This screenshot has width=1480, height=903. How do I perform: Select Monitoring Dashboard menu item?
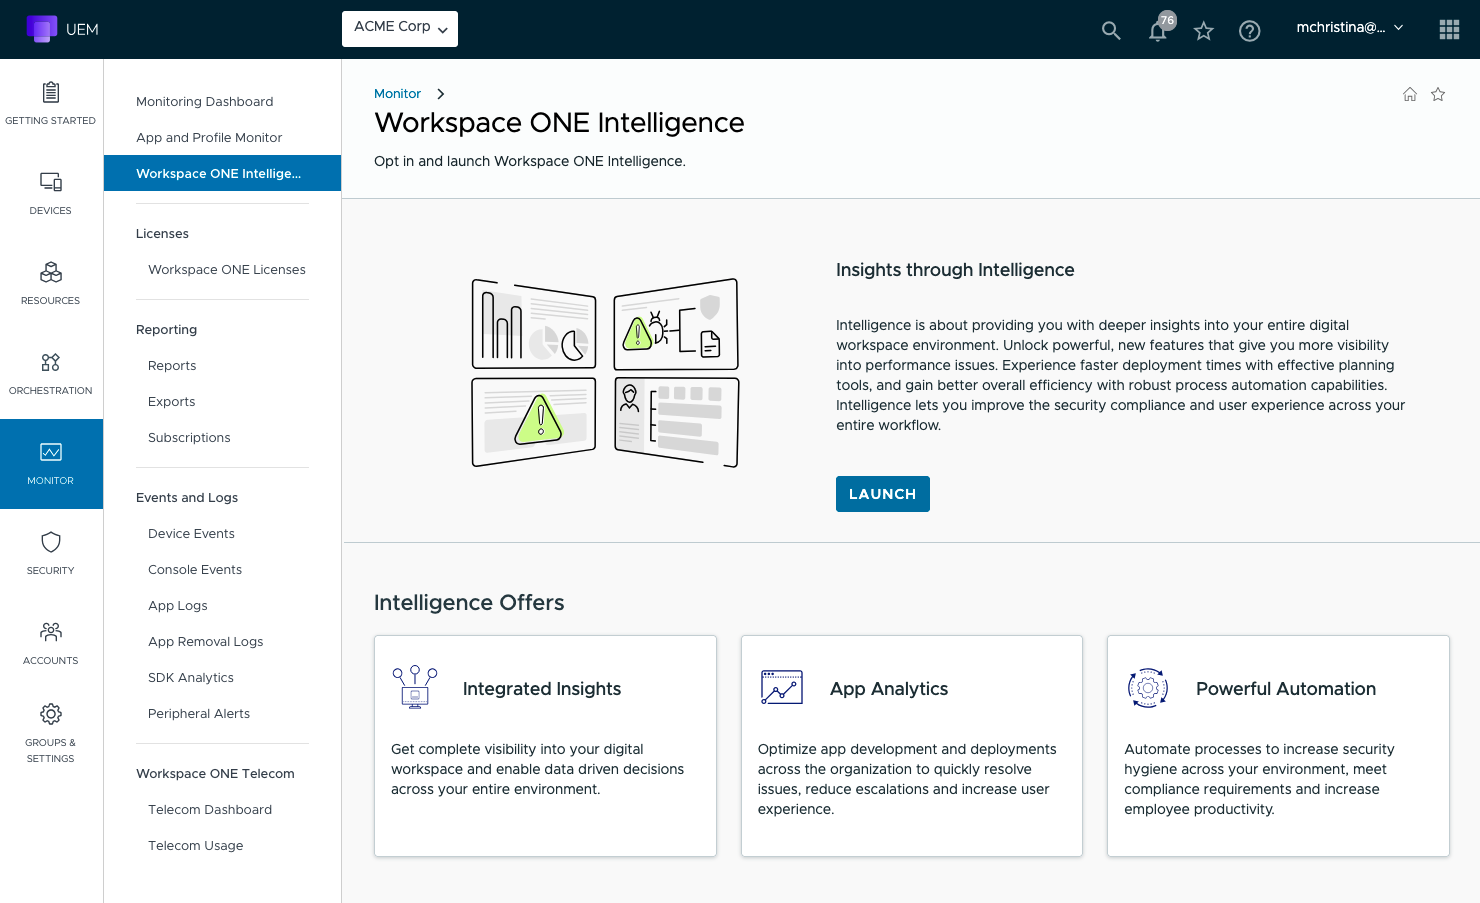tap(205, 102)
